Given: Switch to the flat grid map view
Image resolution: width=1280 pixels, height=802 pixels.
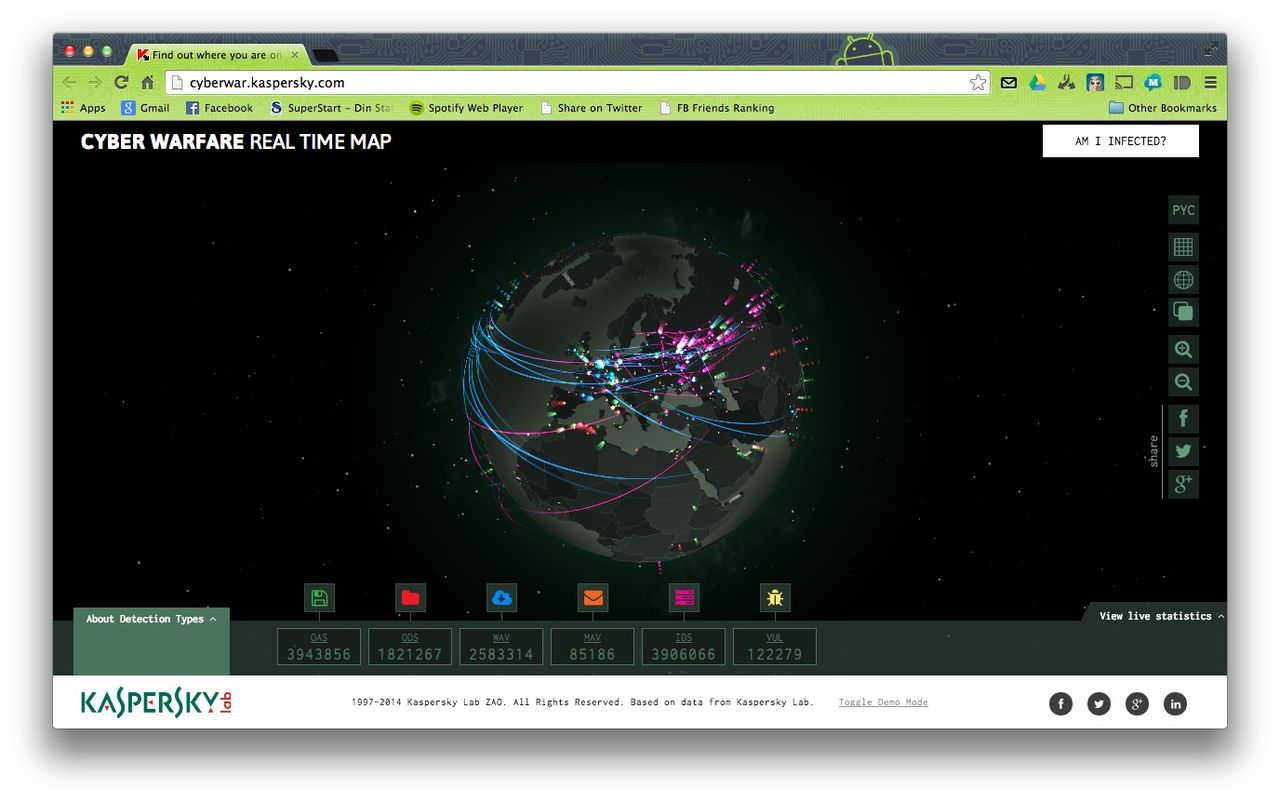Looking at the screenshot, I should point(1183,247).
